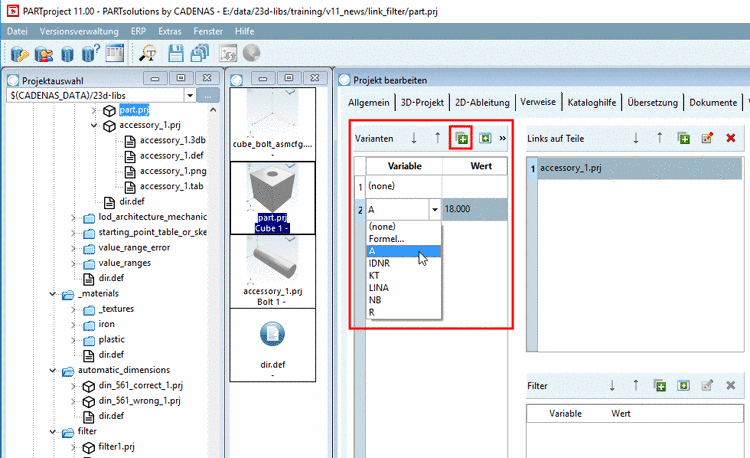Open the Datei menu
The image size is (750, 458).
click(17, 31)
